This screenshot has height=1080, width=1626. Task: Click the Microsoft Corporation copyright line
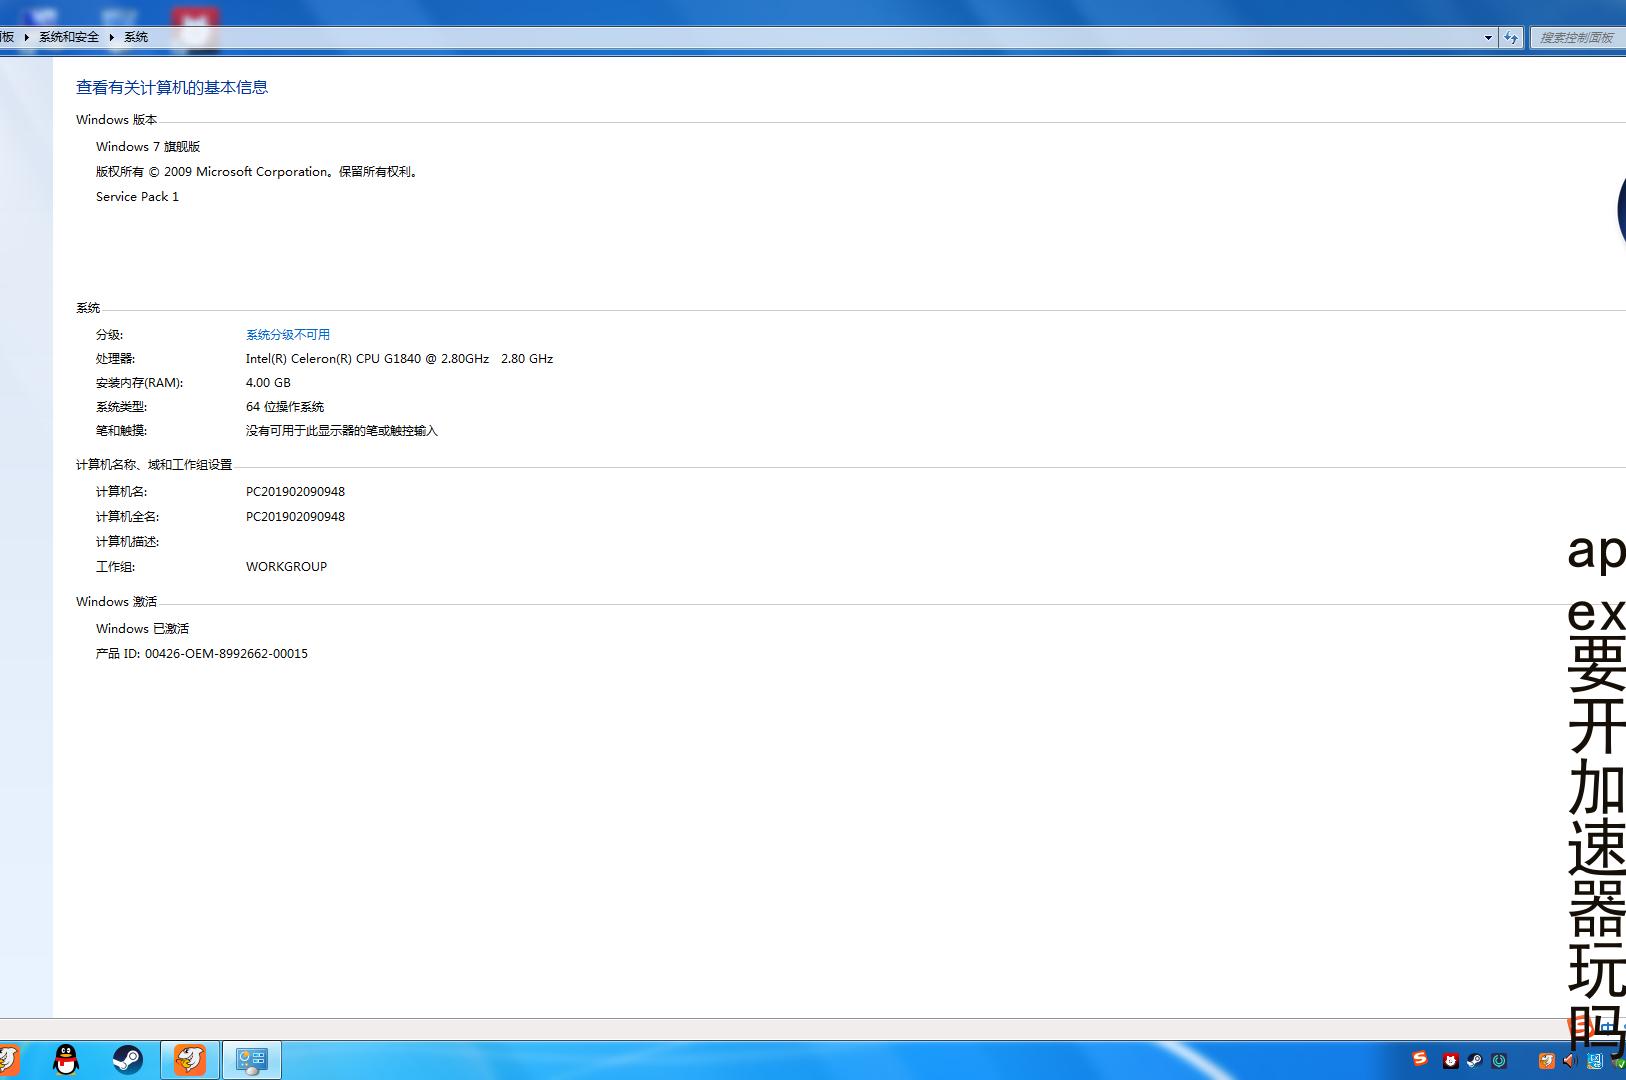click(258, 171)
